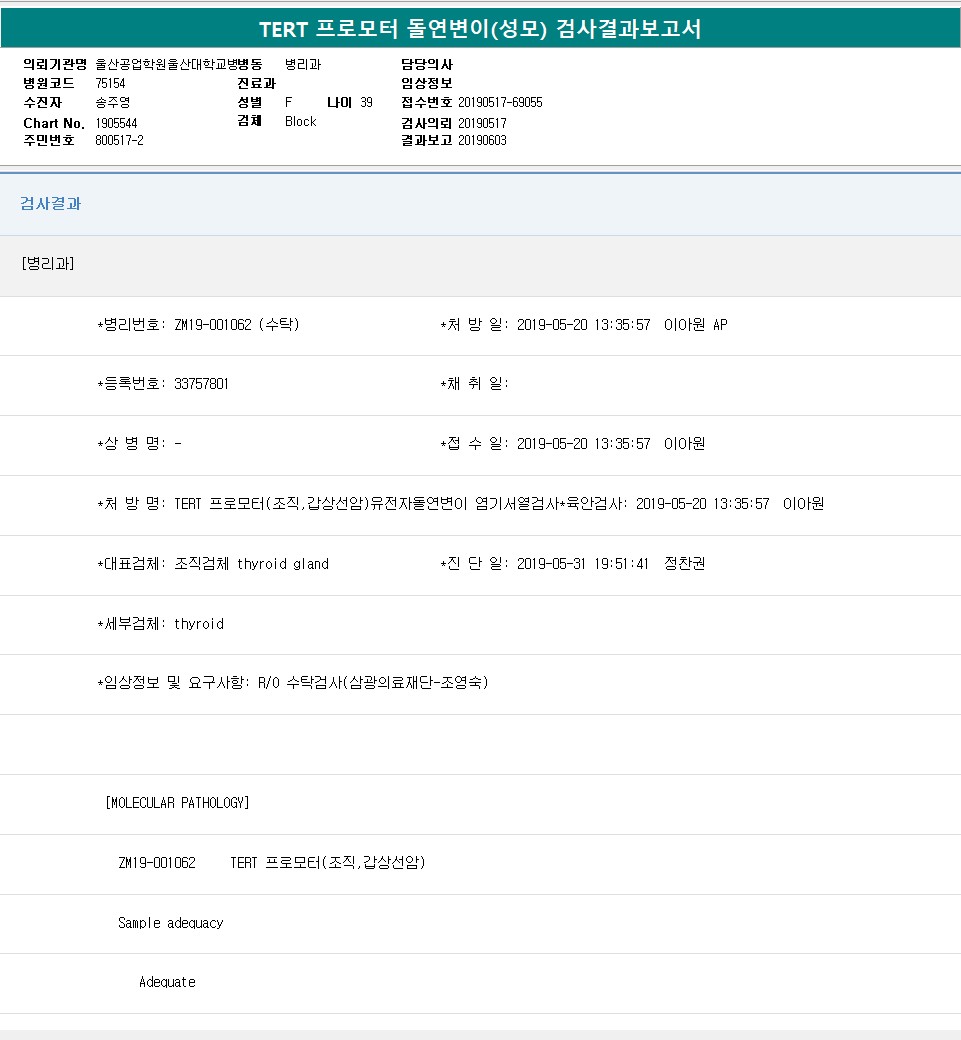The height and width of the screenshot is (1040, 961).
Task: Click the TERT 프로모터 검사결과보고서 title banner
Action: tap(480, 29)
